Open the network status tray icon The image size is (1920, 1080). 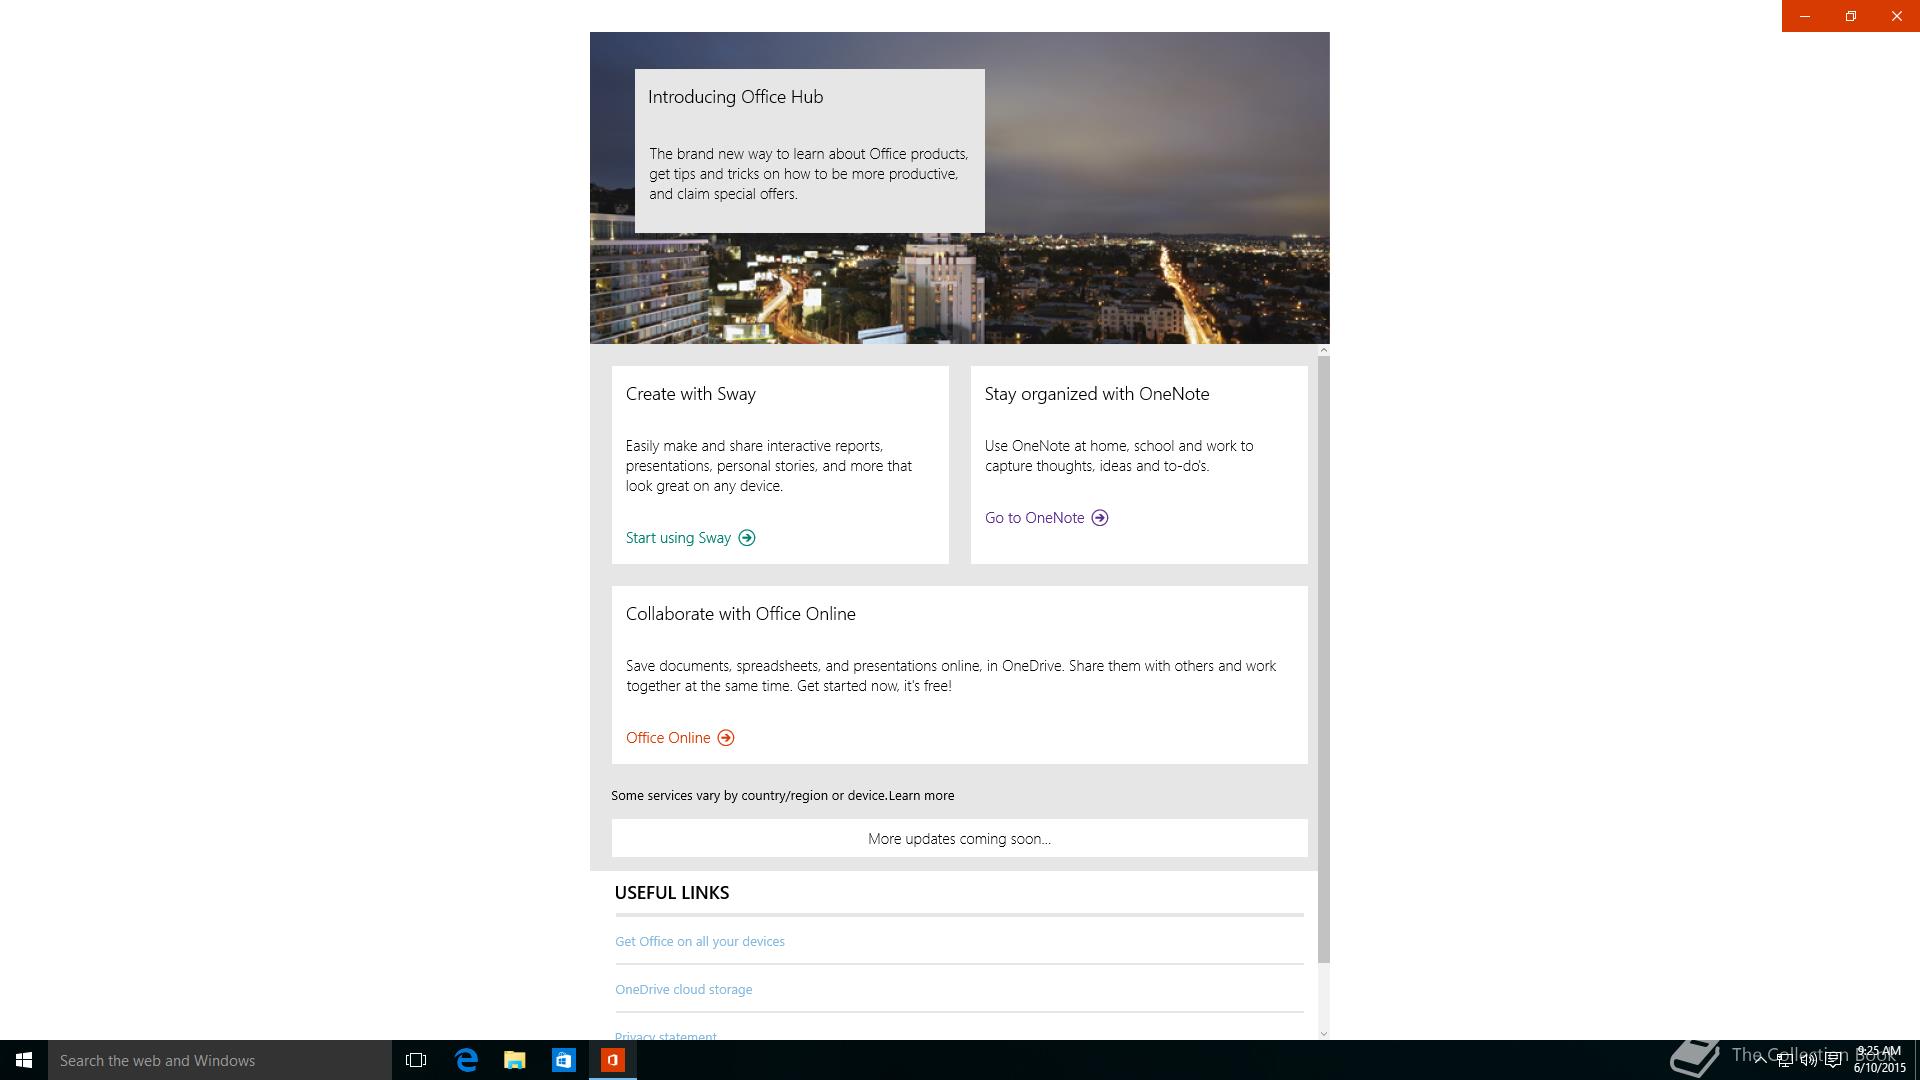point(1784,1061)
